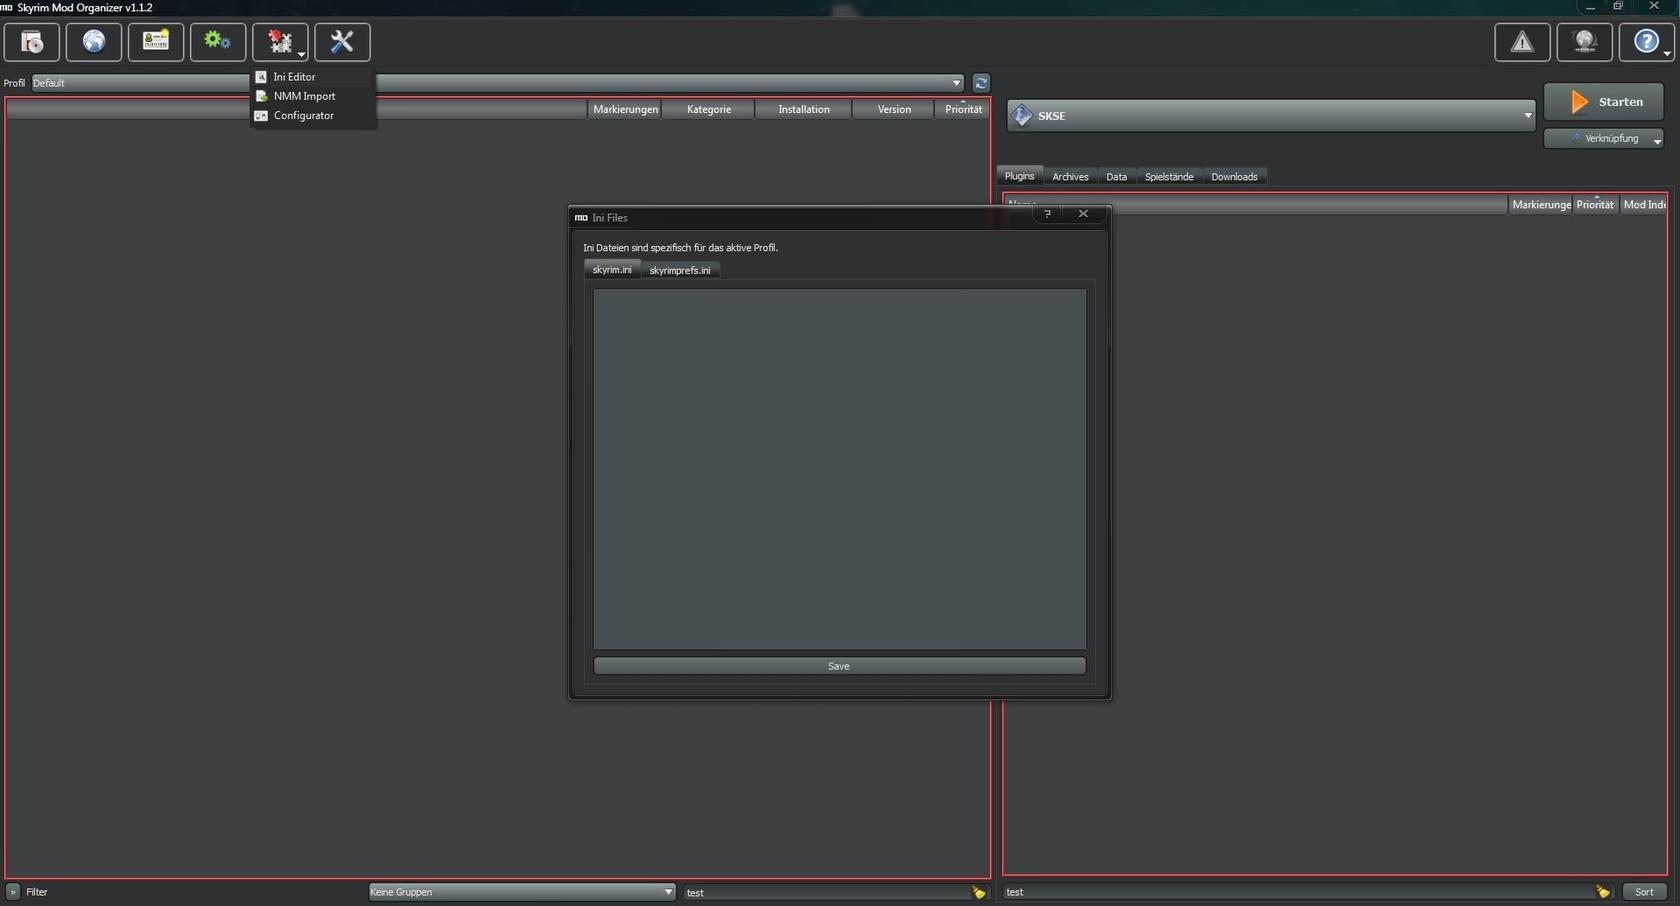Choose Configurator in the tools menu
This screenshot has width=1680, height=906.
point(303,116)
